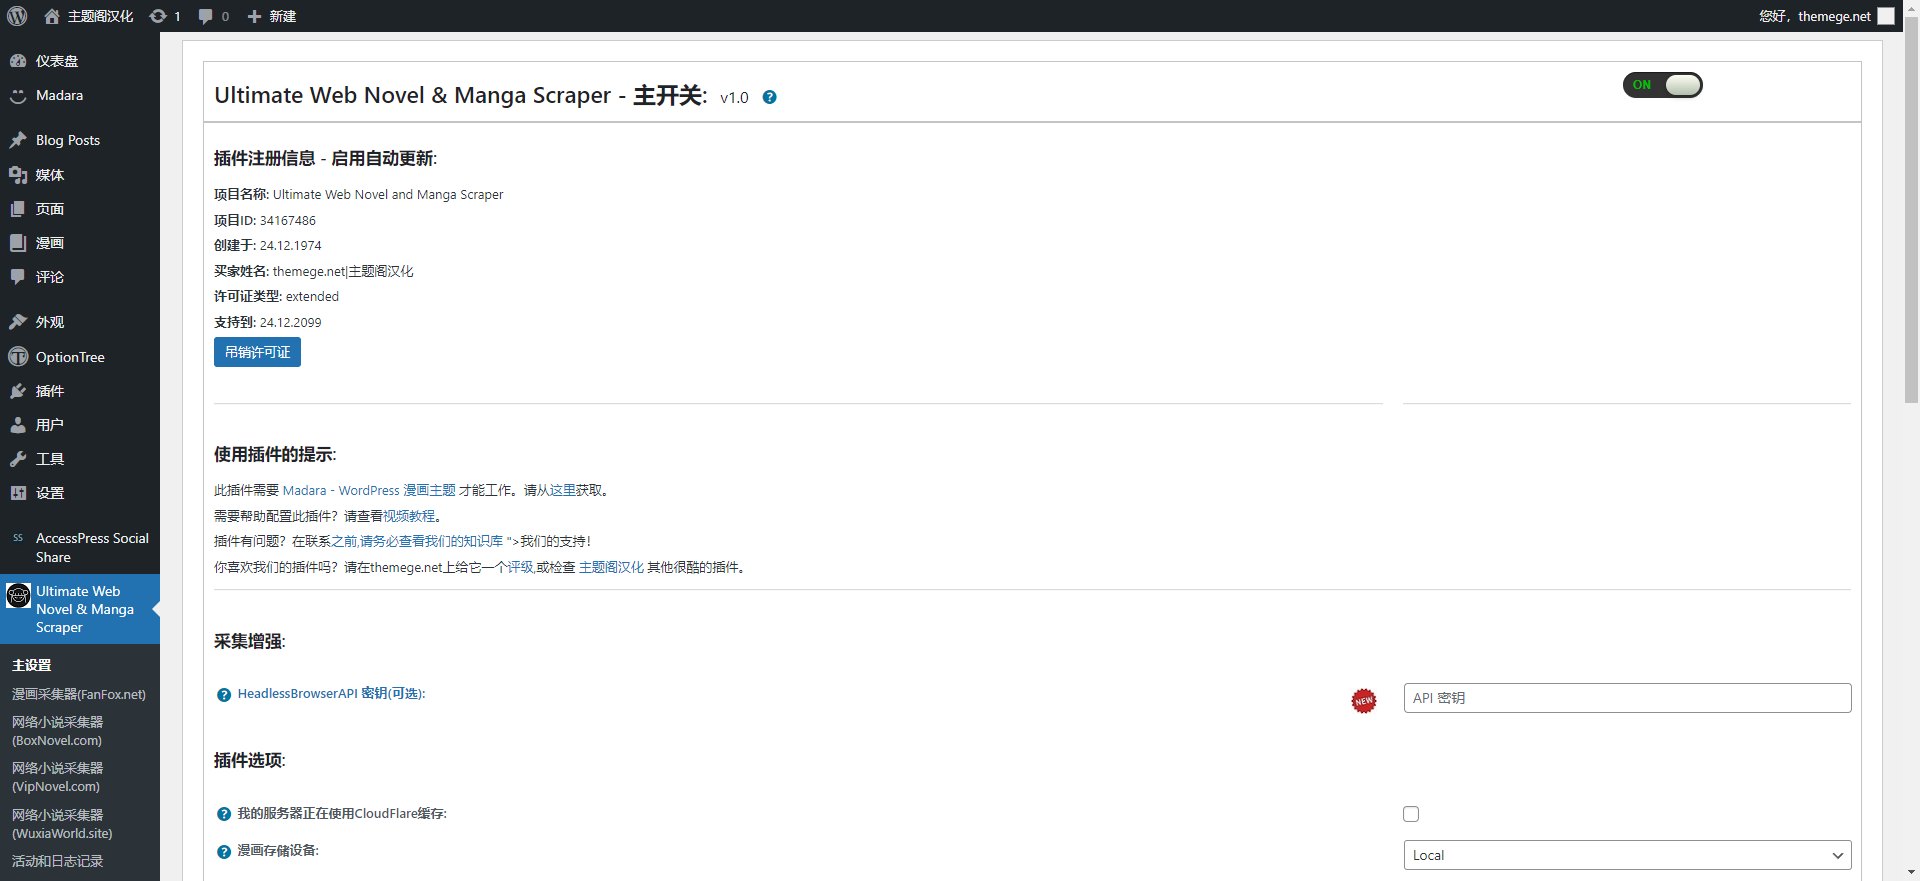1920x881 pixels.
Task: Focus the API 密钥 input field
Action: pyautogui.click(x=1627, y=698)
